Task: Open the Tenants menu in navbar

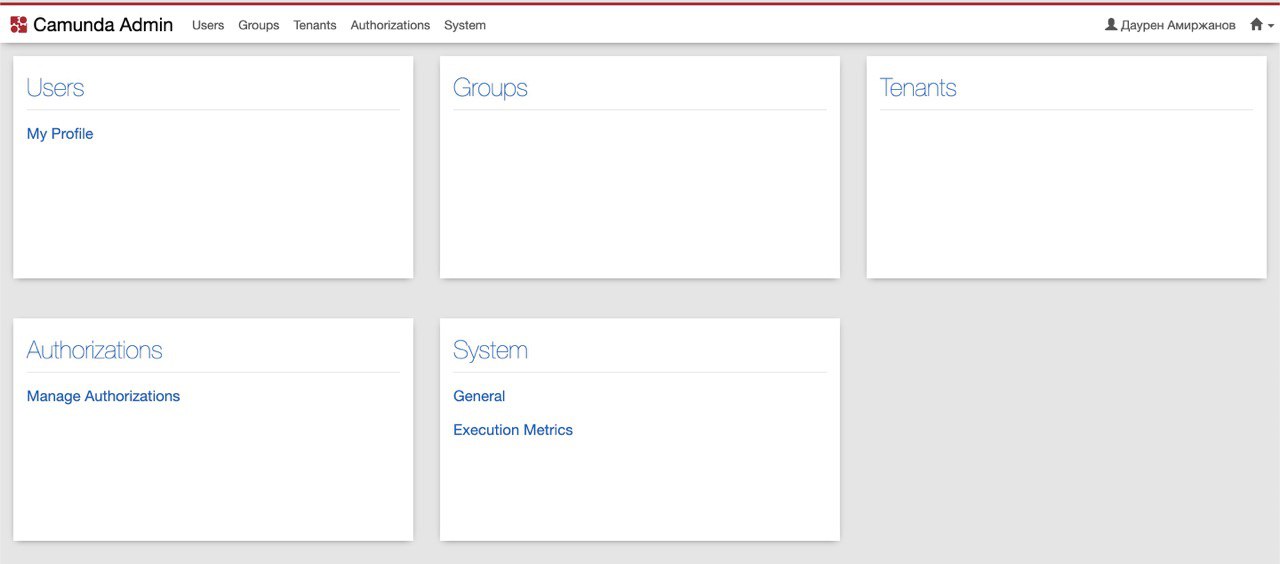Action: tap(315, 25)
